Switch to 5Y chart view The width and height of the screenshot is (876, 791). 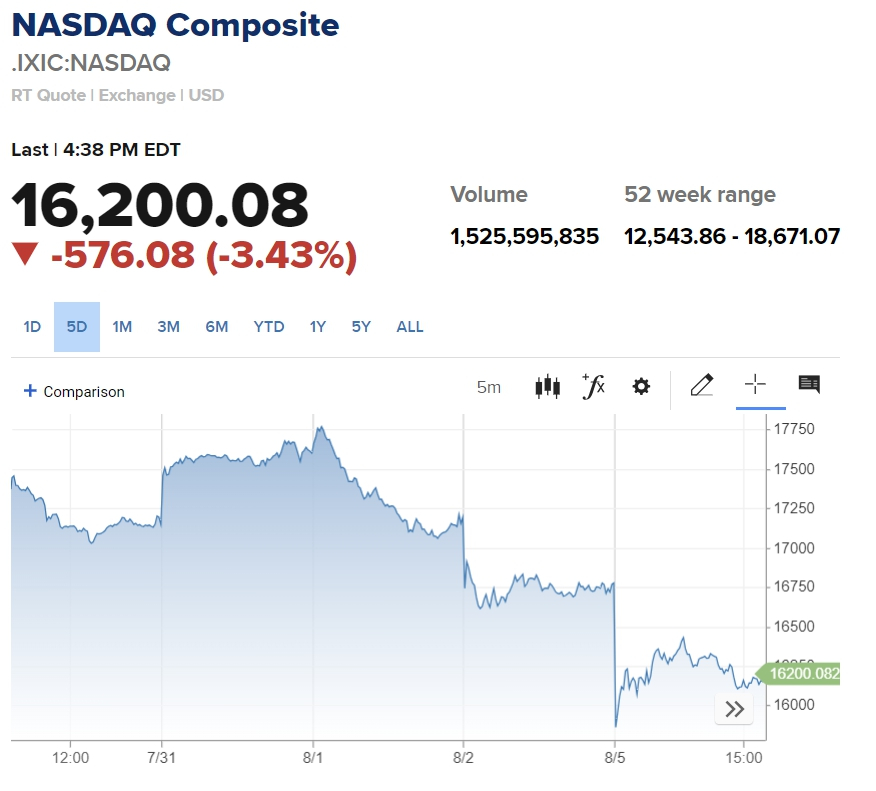(x=361, y=327)
